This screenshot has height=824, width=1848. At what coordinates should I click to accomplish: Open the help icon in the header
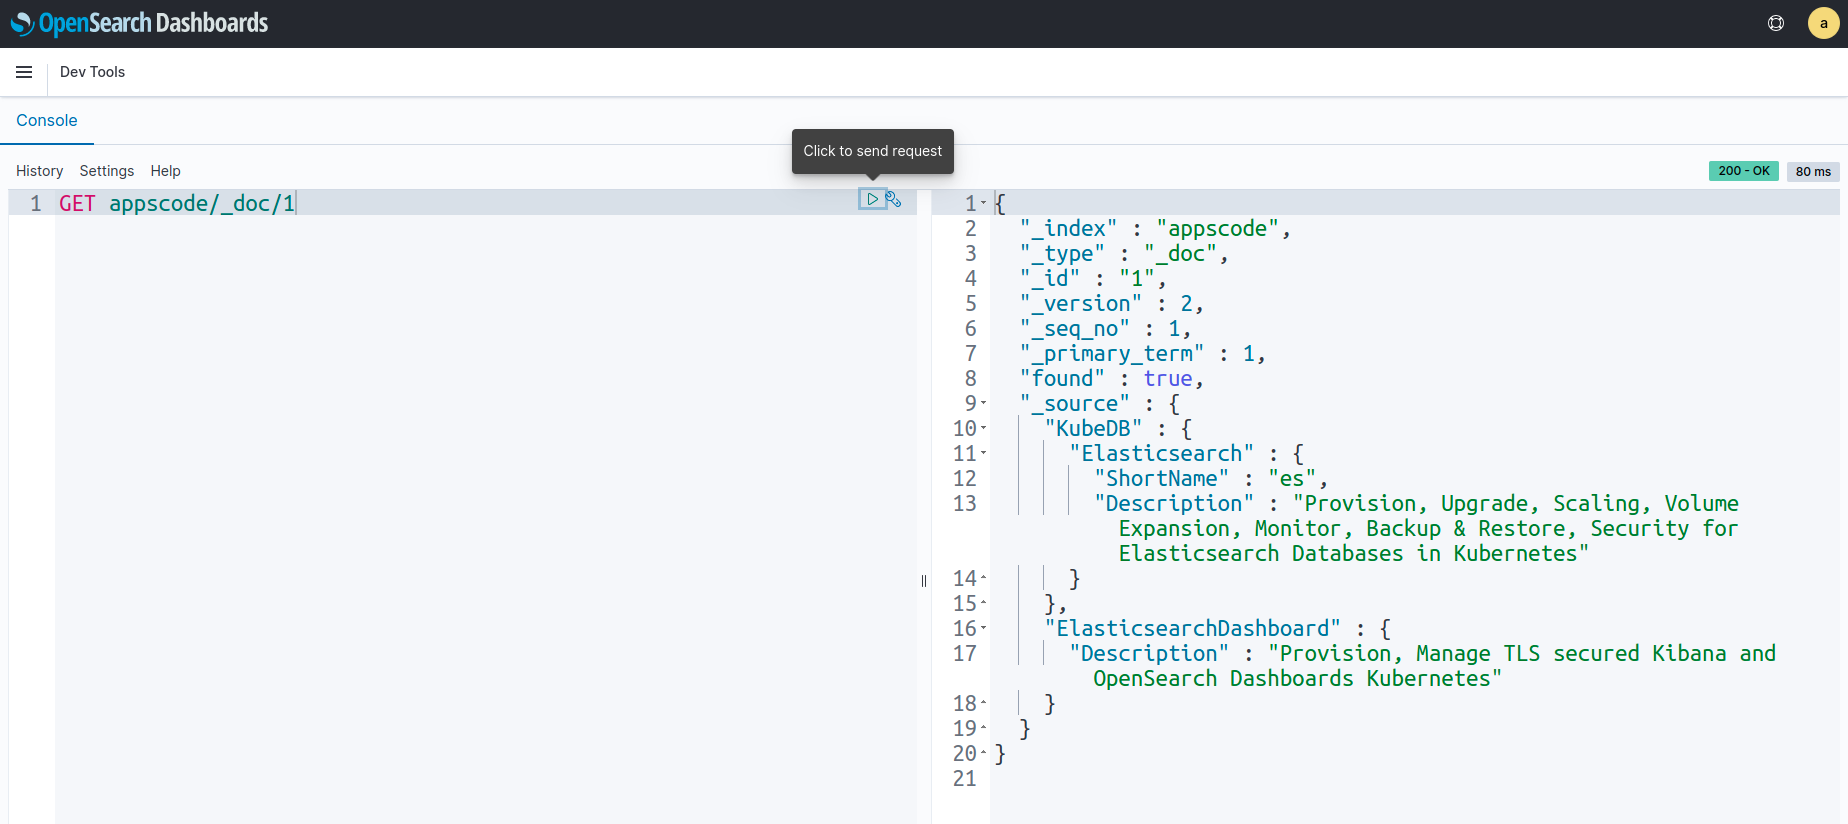point(1776,23)
